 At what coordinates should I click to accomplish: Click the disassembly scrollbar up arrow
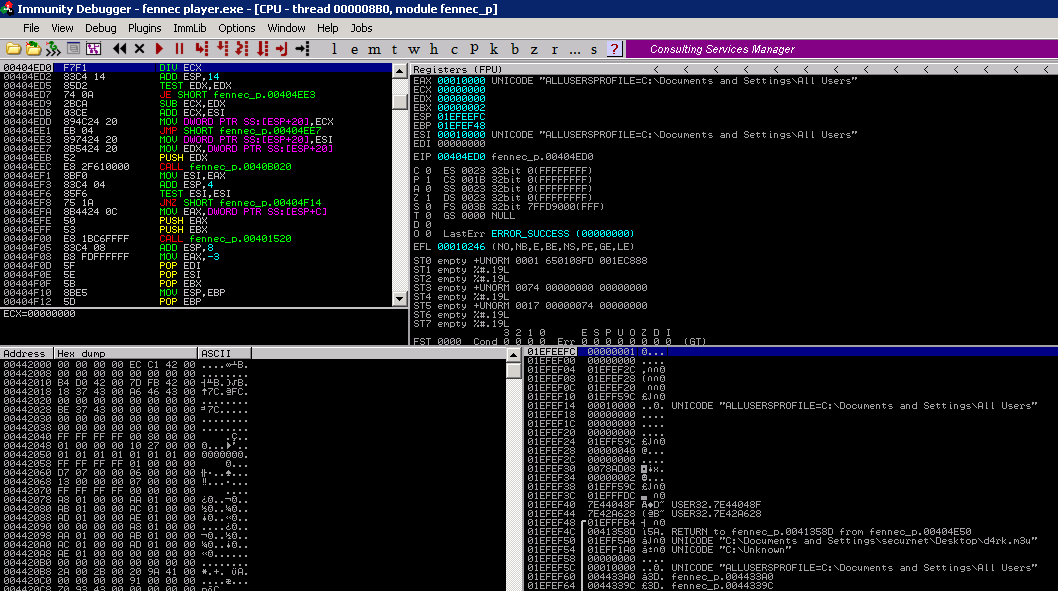click(x=399, y=71)
